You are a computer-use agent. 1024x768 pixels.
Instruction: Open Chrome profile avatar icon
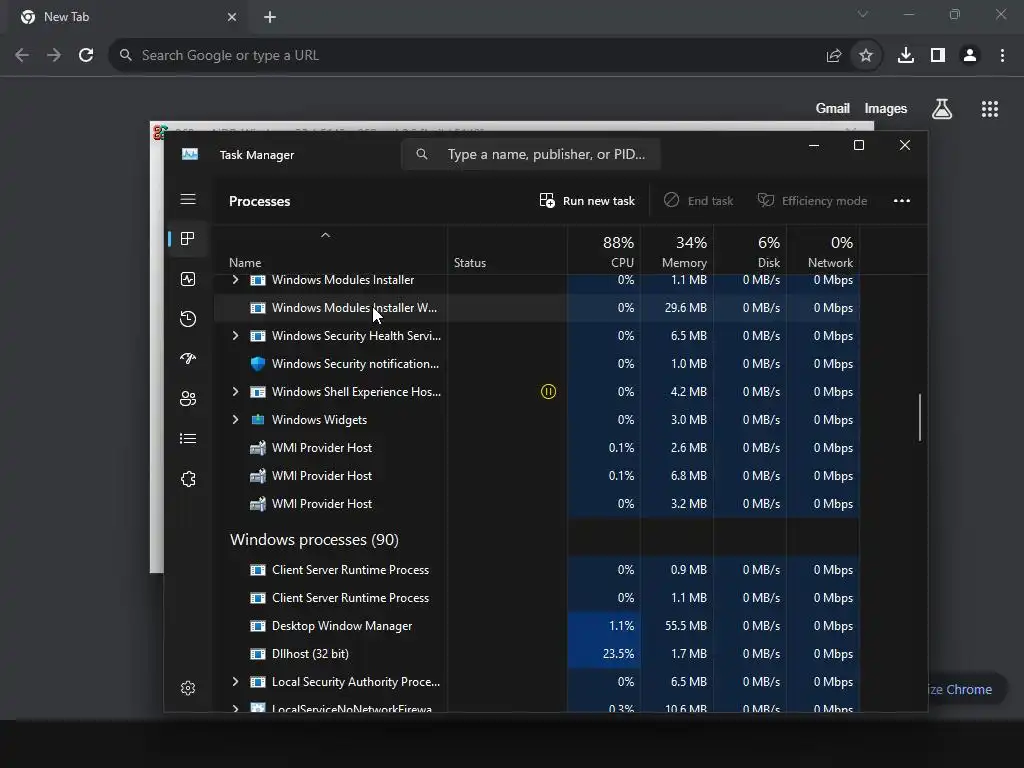pyautogui.click(x=970, y=56)
